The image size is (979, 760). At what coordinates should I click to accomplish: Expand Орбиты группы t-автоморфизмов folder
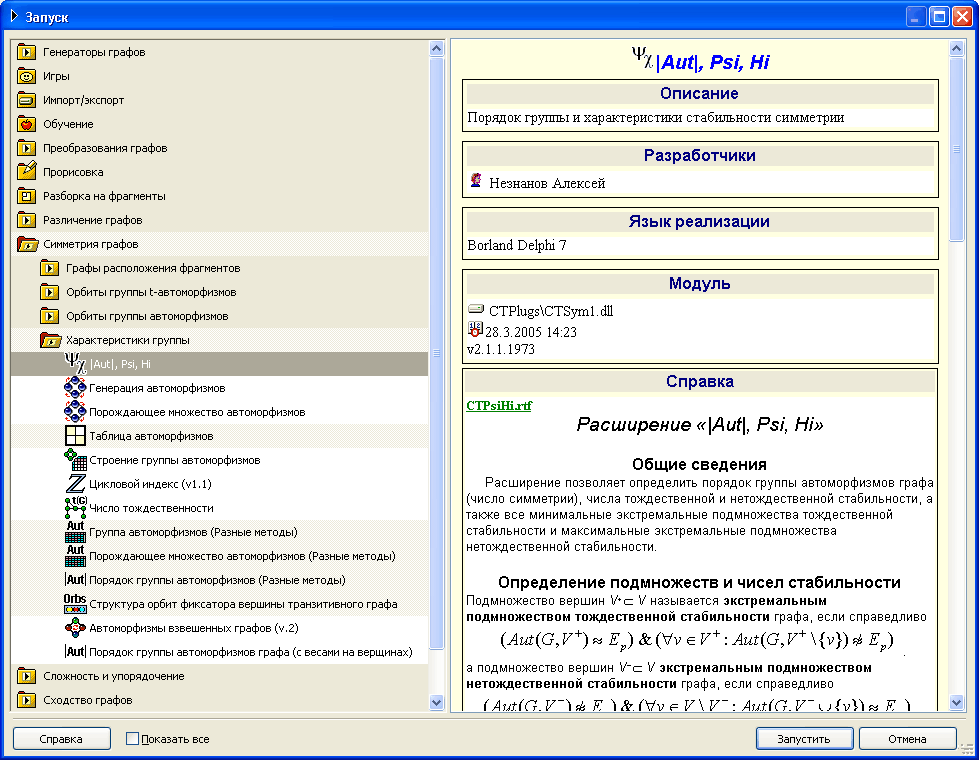click(49, 292)
